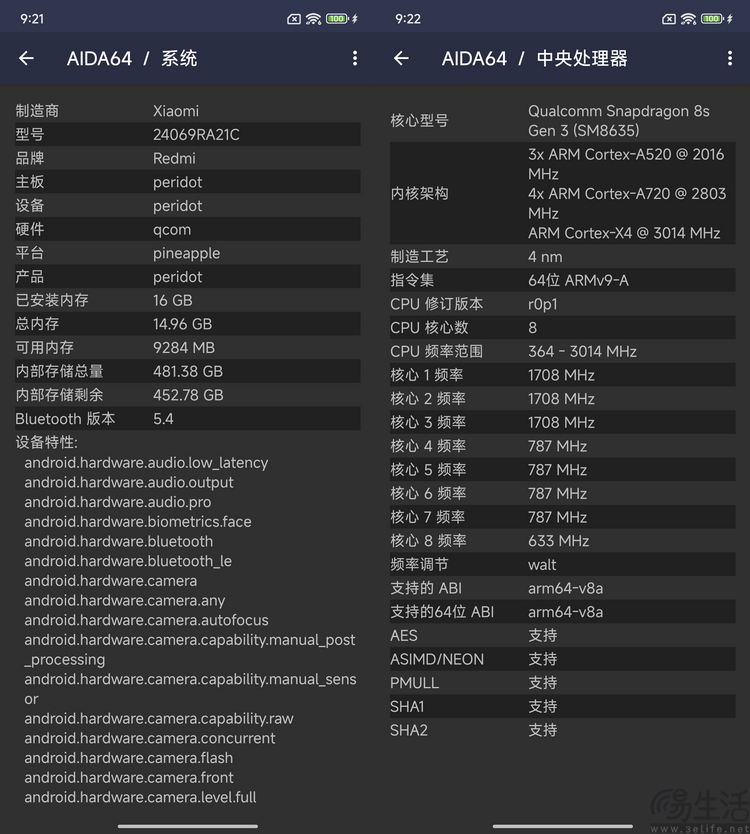Select Qualcomm Snapdragon 8s Gen 3 value
The width and height of the screenshot is (750, 834).
(x=619, y=121)
